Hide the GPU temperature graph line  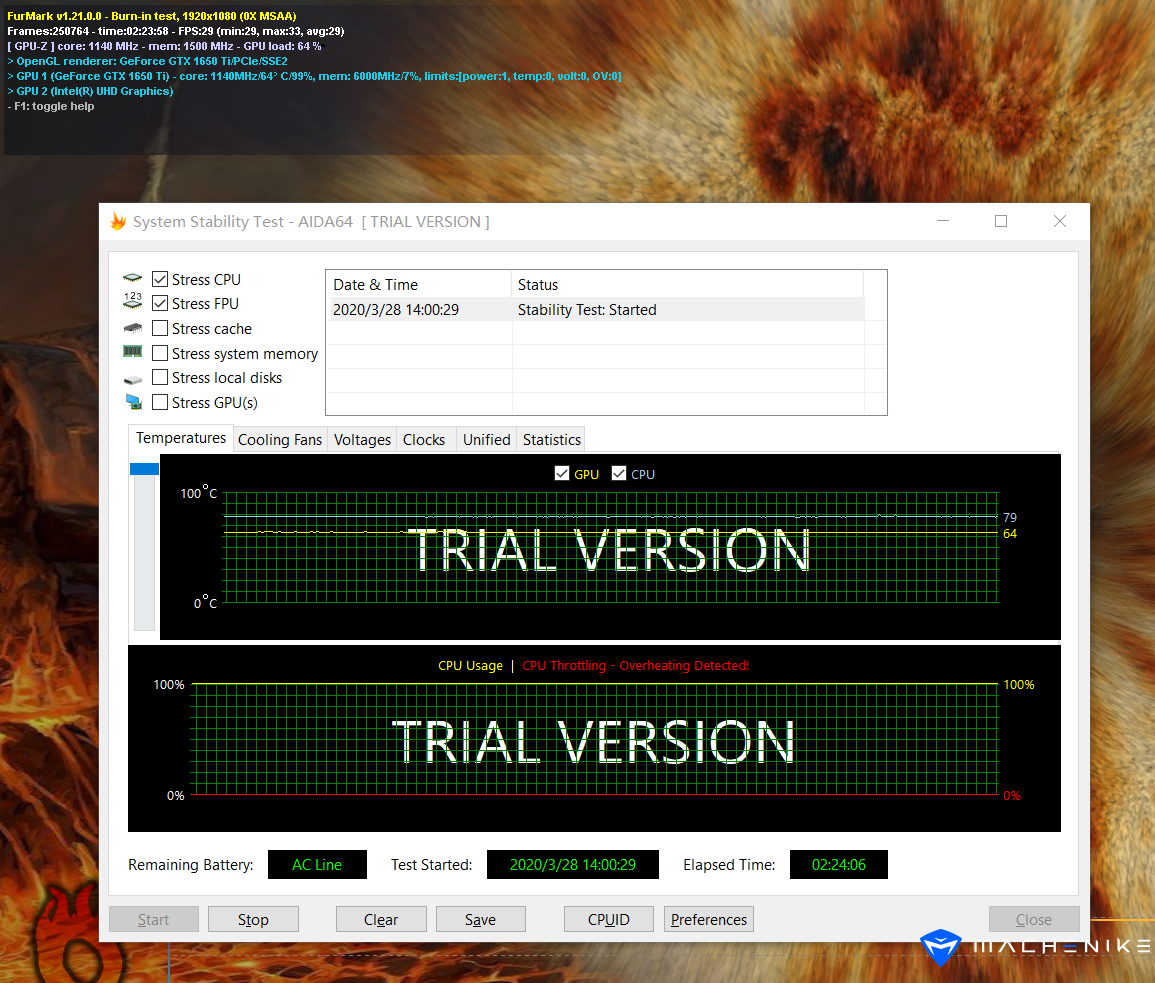pos(562,473)
